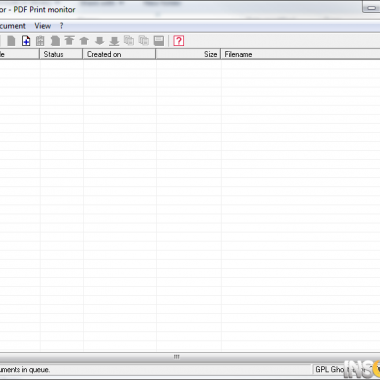Move document up arrow icon
Viewport: 380px width, 380px height.
point(84,41)
